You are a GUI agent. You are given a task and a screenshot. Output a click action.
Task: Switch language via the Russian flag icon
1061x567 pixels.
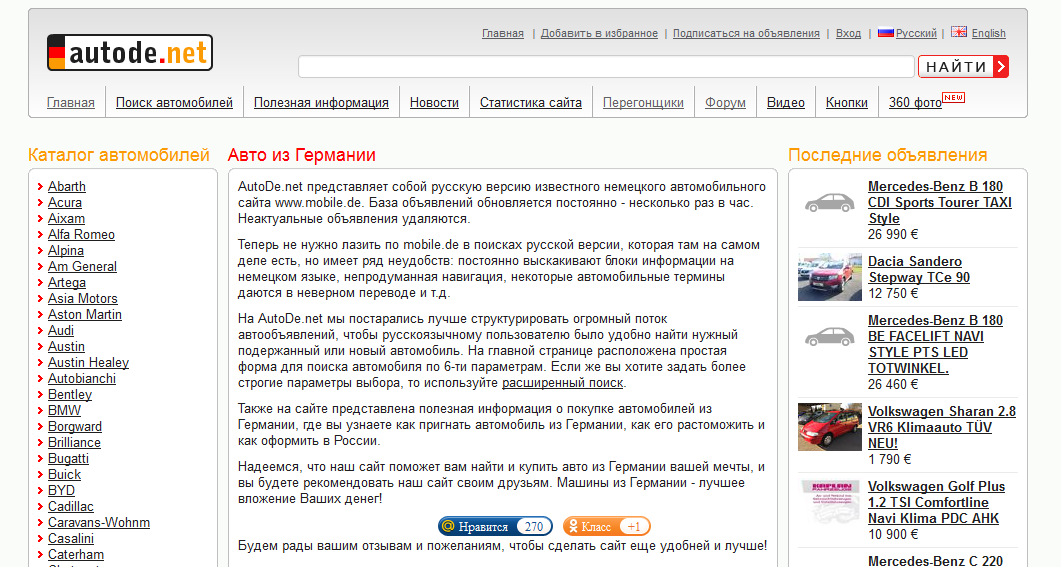[x=885, y=32]
